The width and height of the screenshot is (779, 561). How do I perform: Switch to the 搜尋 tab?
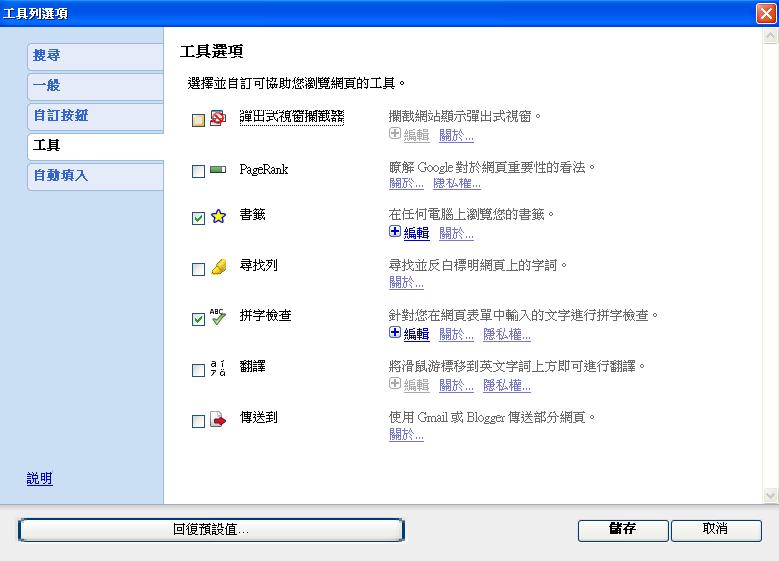pyautogui.click(x=95, y=56)
